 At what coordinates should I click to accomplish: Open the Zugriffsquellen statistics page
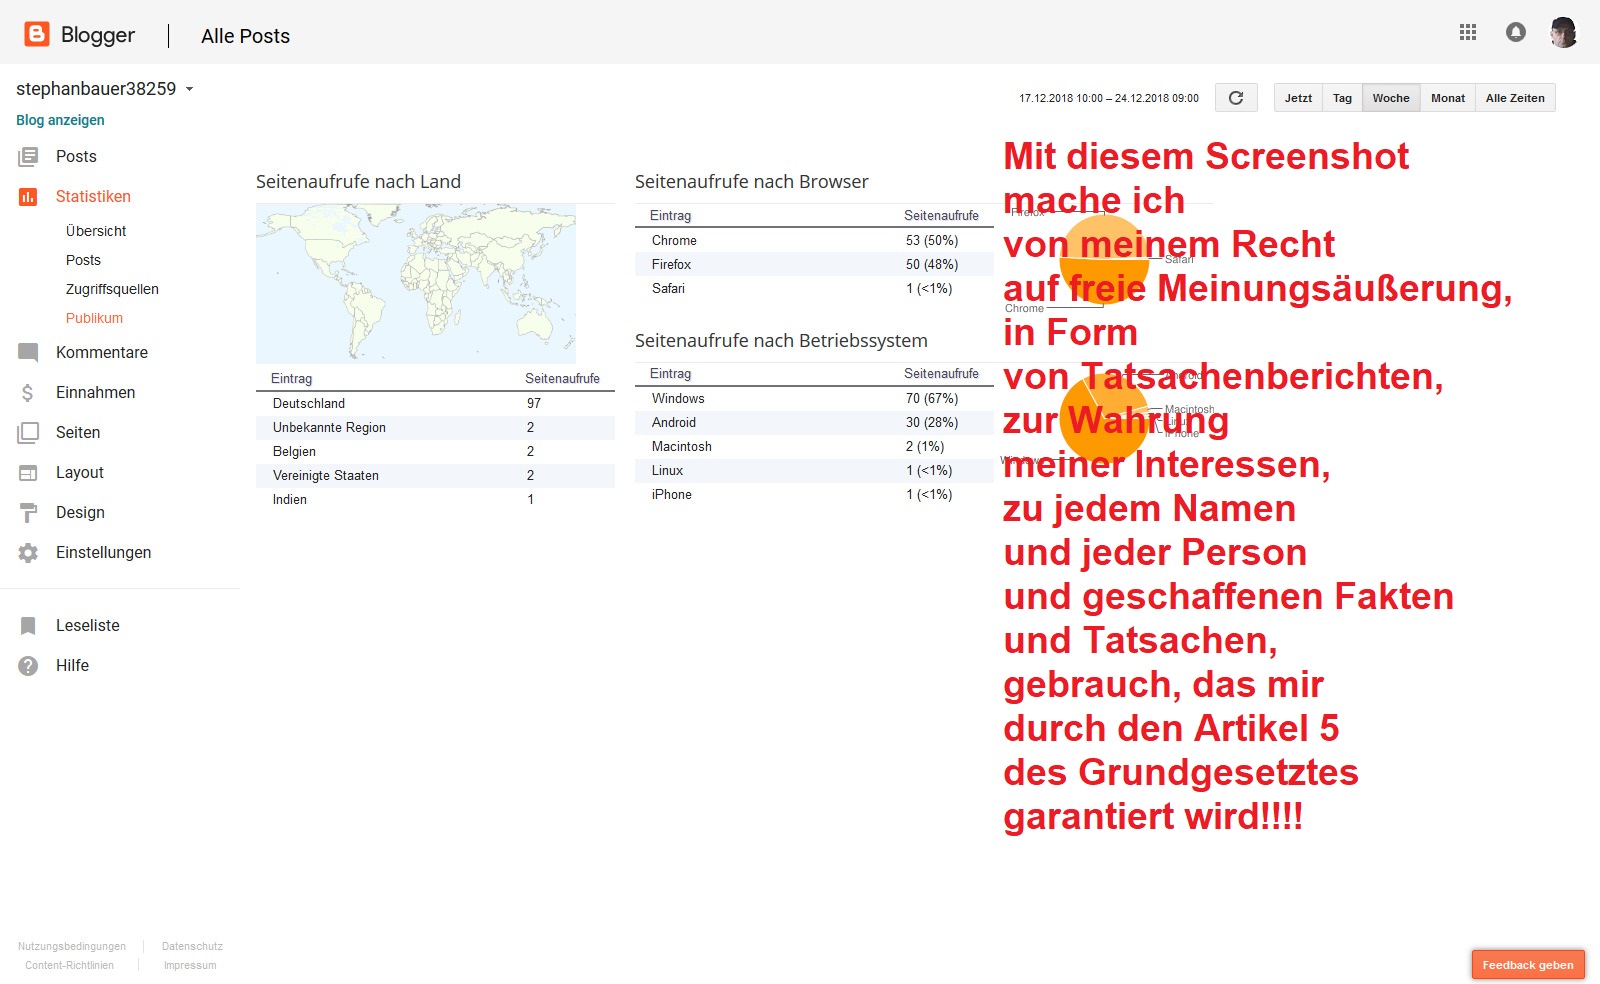click(112, 289)
